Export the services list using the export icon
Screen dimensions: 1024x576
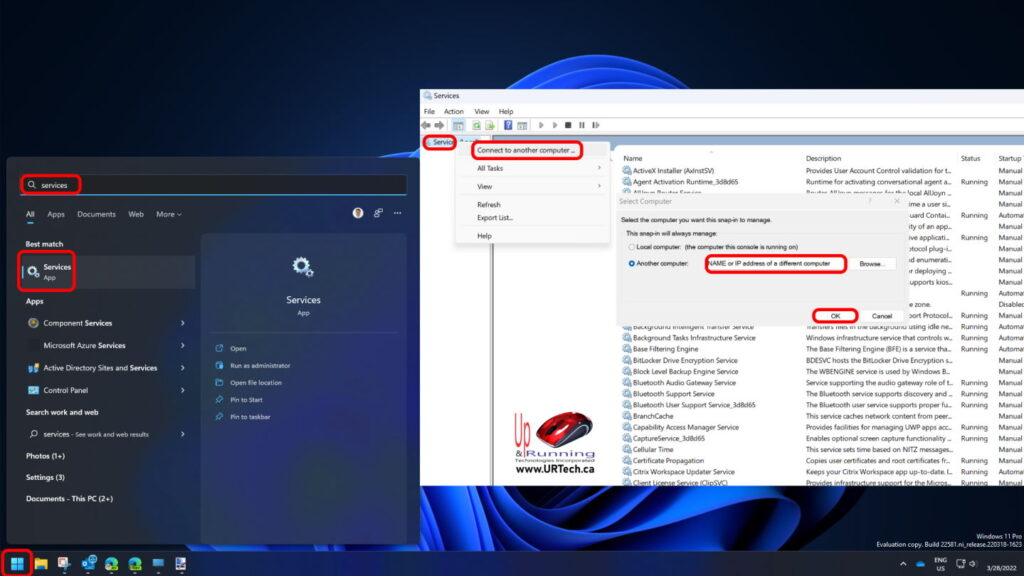tap(490, 125)
